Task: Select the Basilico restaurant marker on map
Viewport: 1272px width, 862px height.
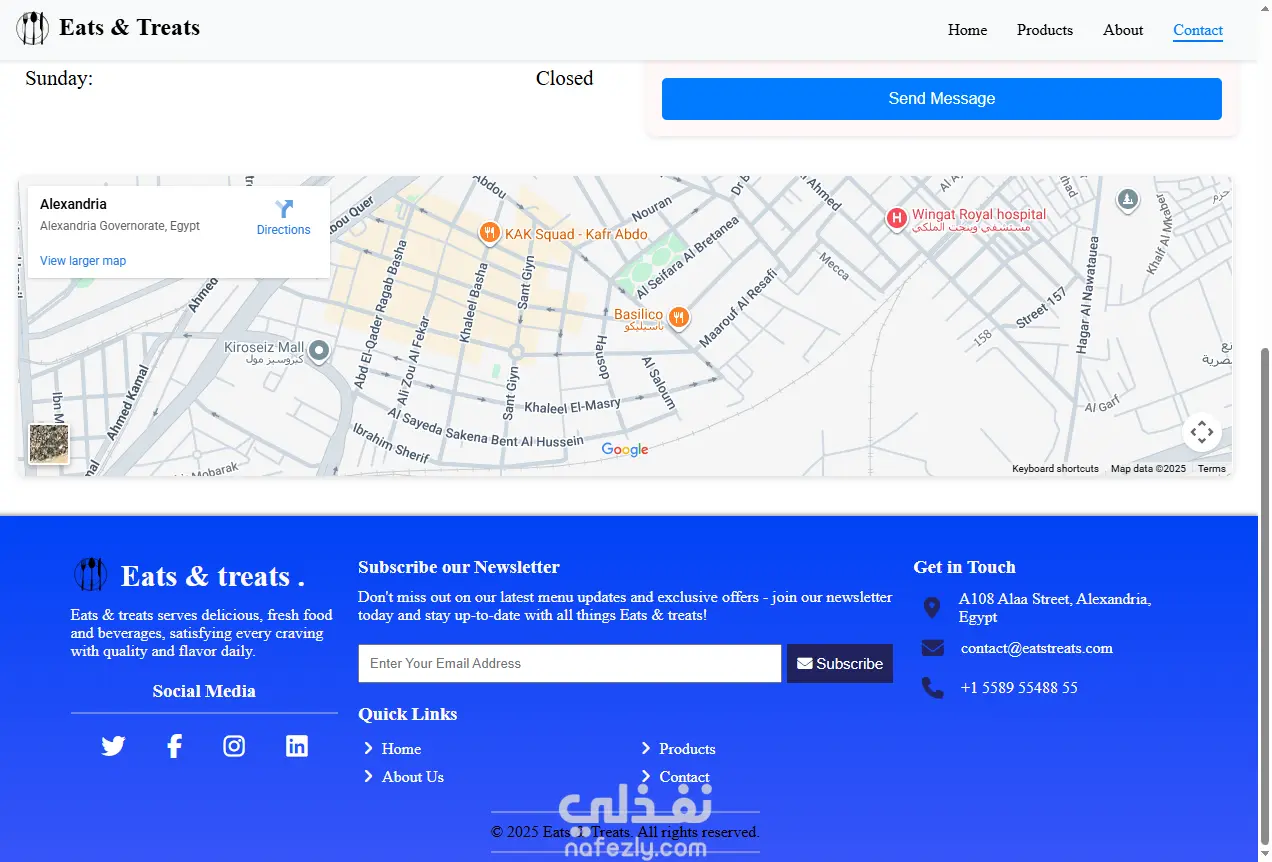Action: pyautogui.click(x=679, y=318)
